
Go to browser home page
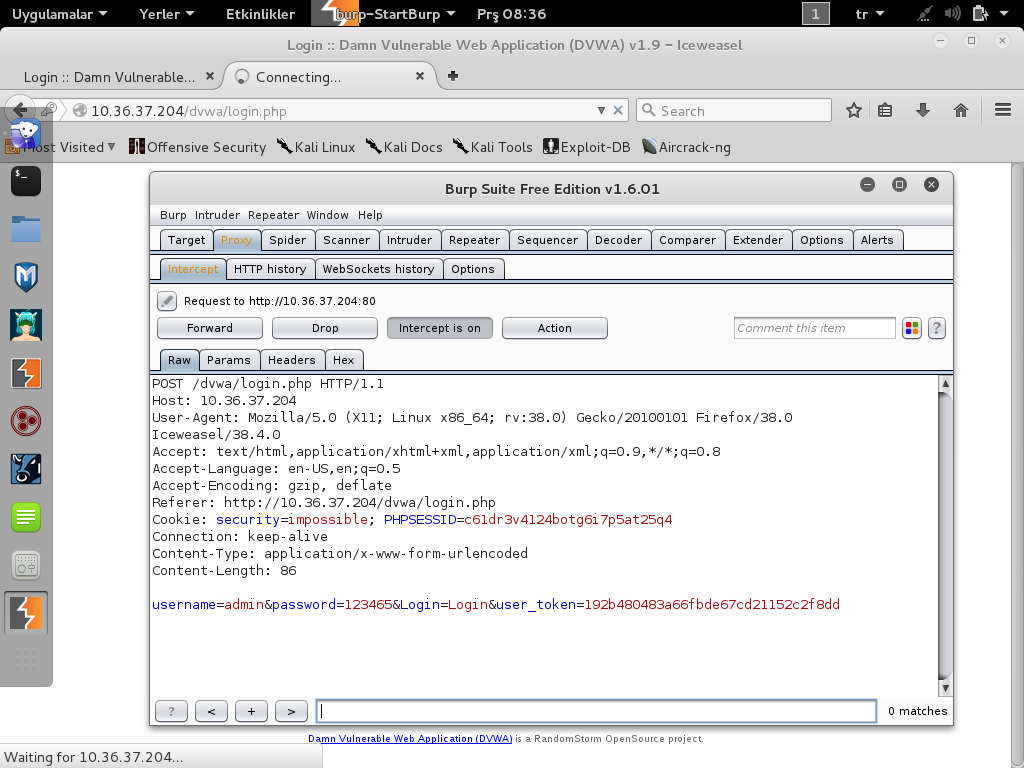click(x=961, y=110)
